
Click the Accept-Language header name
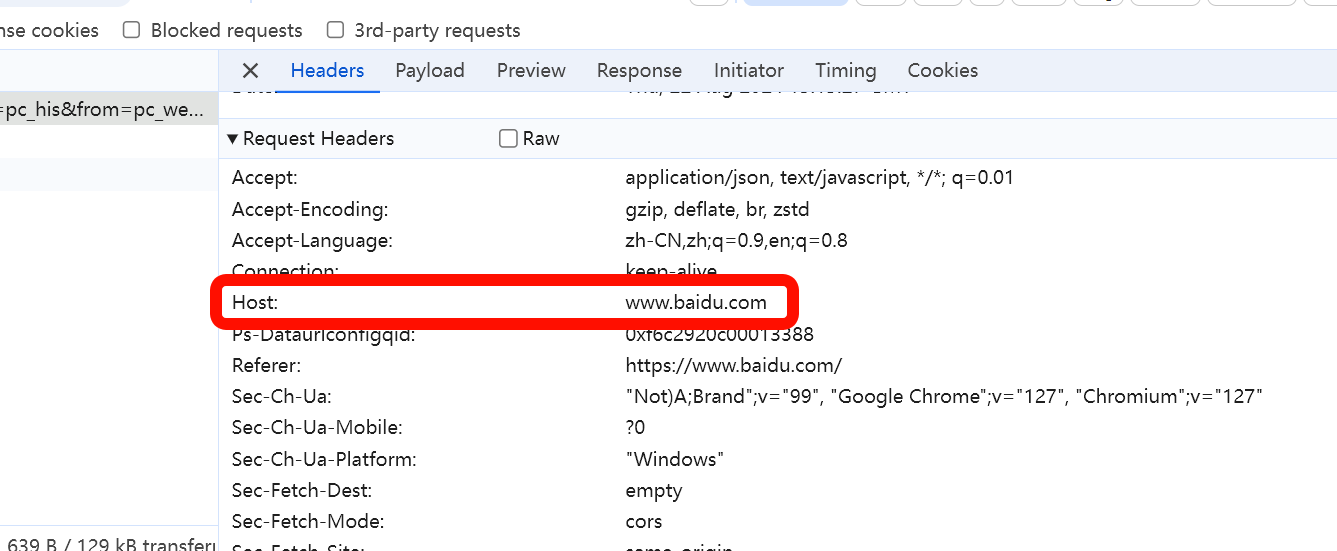(x=312, y=241)
